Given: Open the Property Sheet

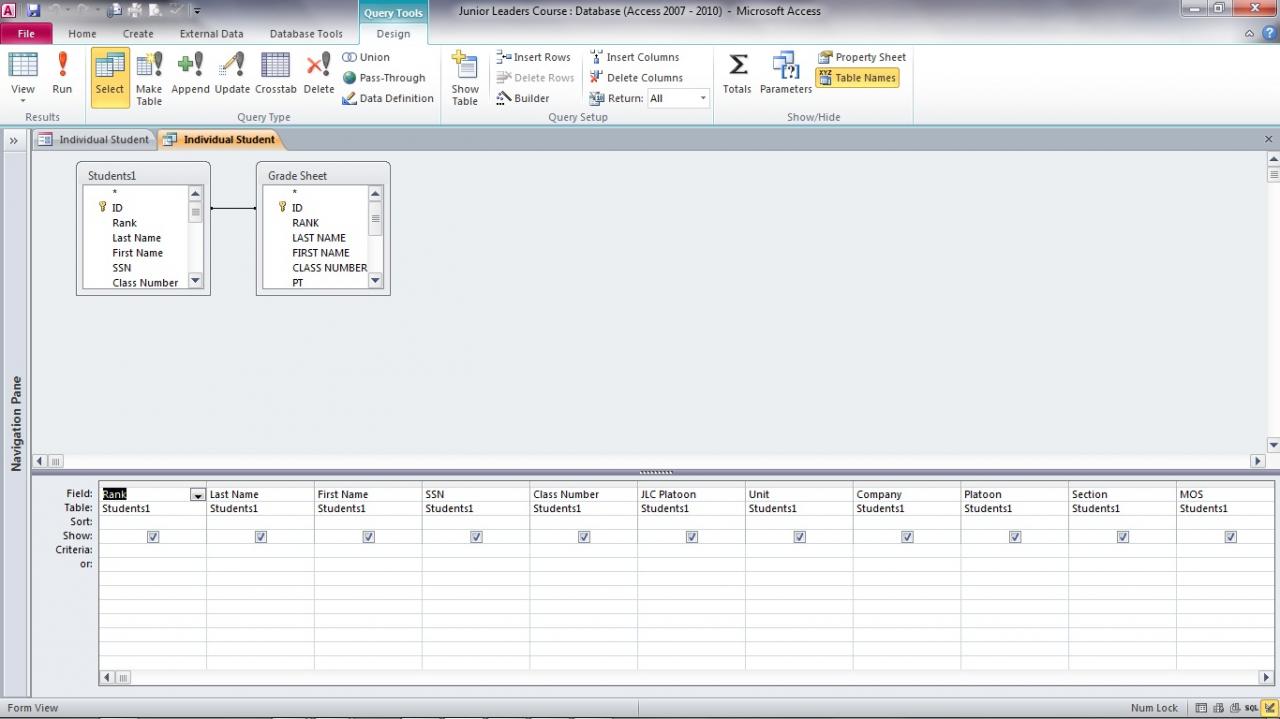Looking at the screenshot, I should (x=862, y=57).
